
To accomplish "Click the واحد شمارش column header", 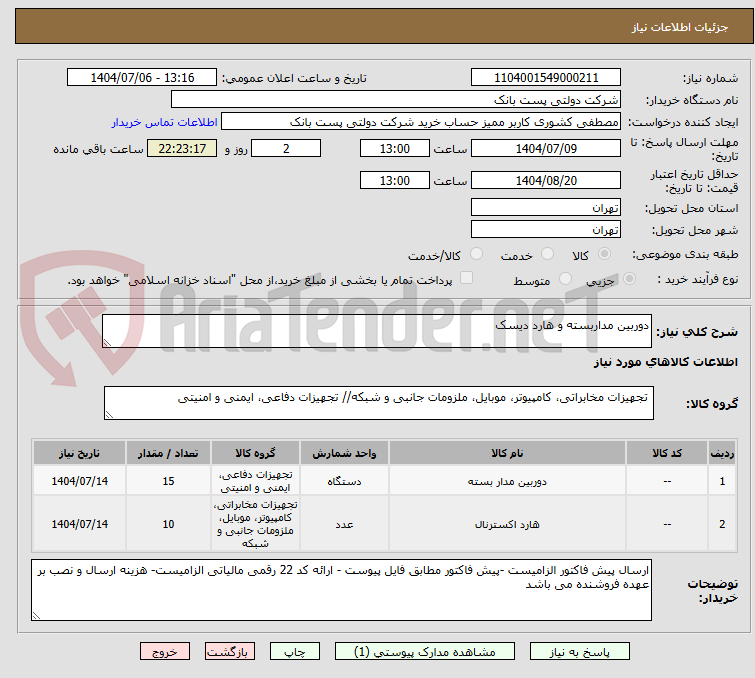I will [x=344, y=453].
